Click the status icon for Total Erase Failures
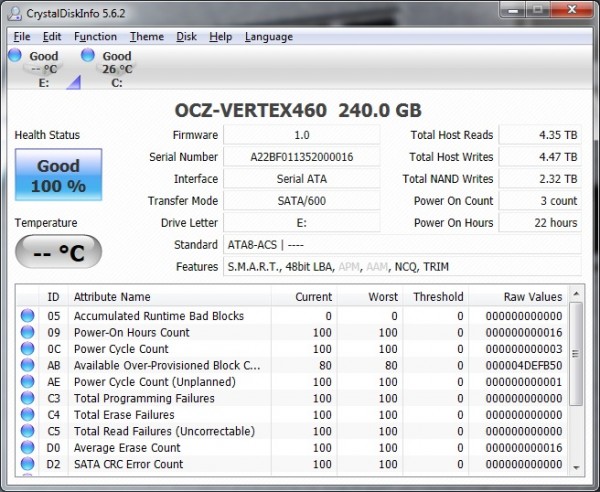The height and width of the screenshot is (492, 600). (x=27, y=414)
